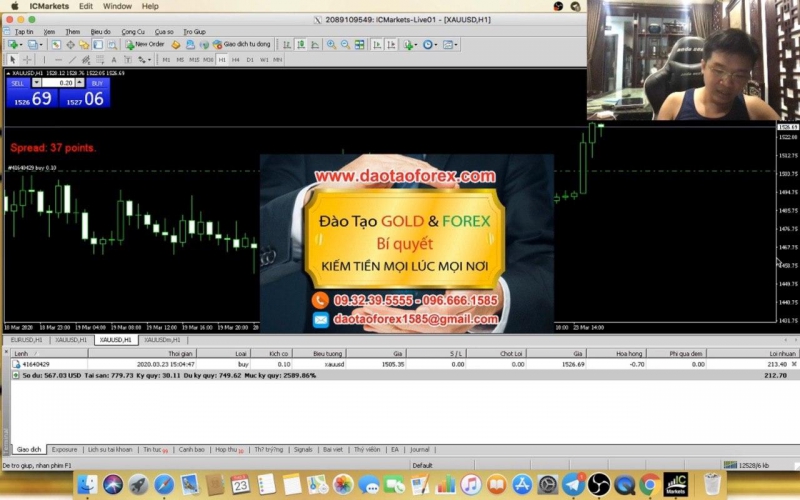Switch chart timeframe to M15
The width and height of the screenshot is (800, 500).
(x=194, y=60)
